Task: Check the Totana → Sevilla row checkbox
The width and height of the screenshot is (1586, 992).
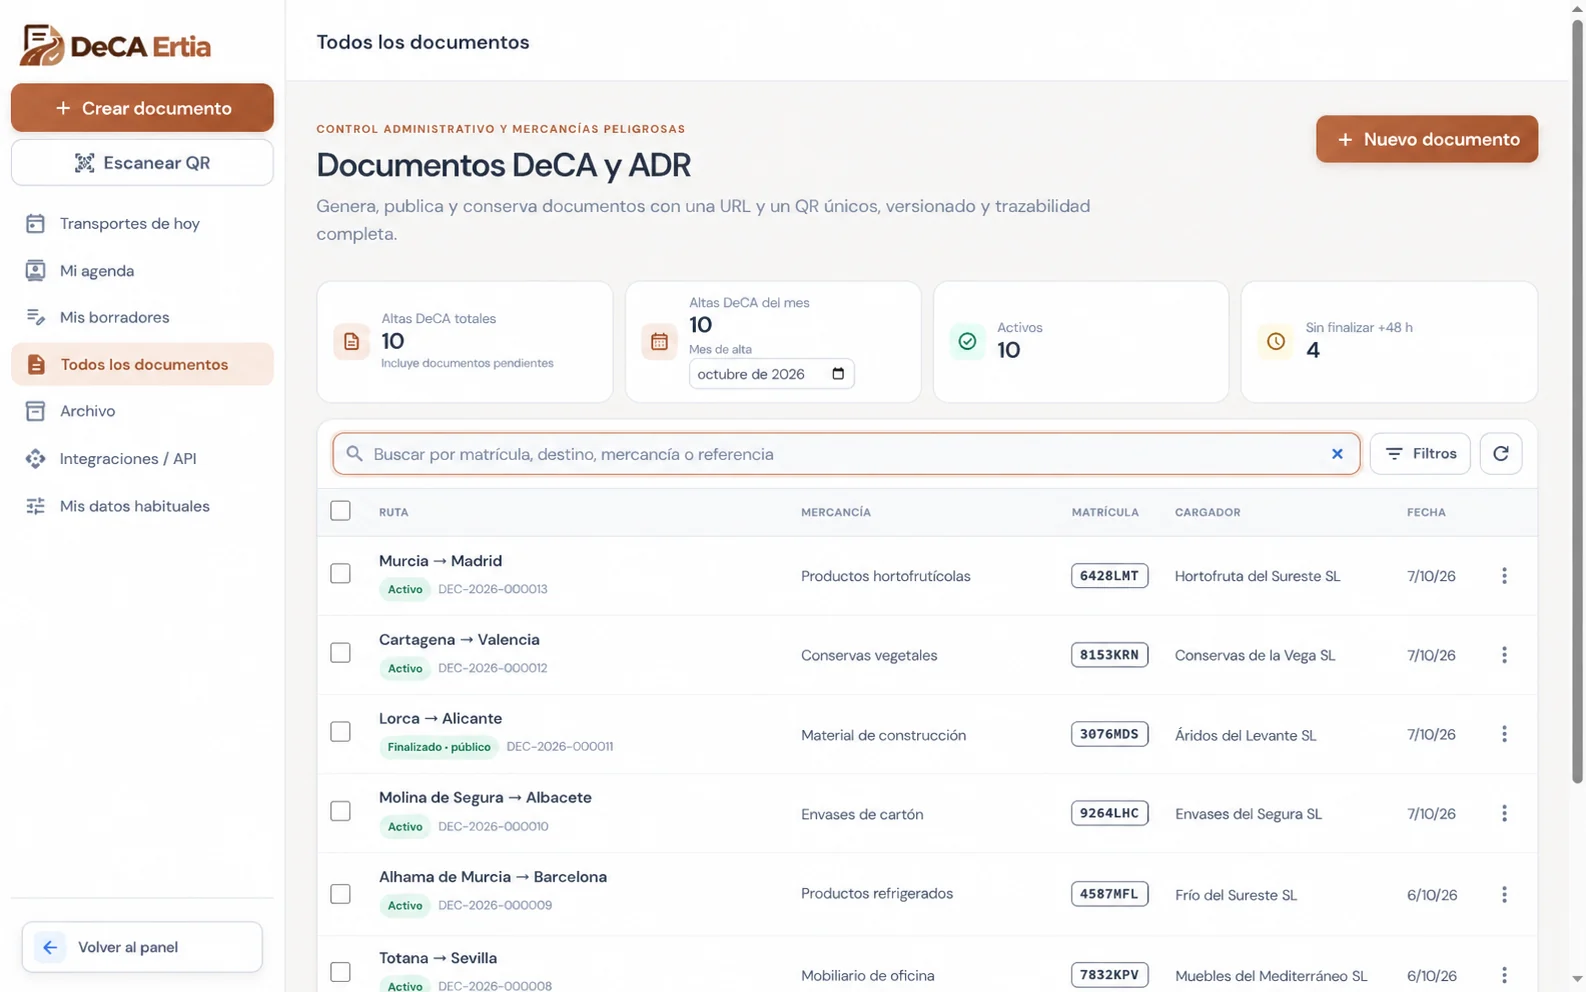Action: click(340, 972)
